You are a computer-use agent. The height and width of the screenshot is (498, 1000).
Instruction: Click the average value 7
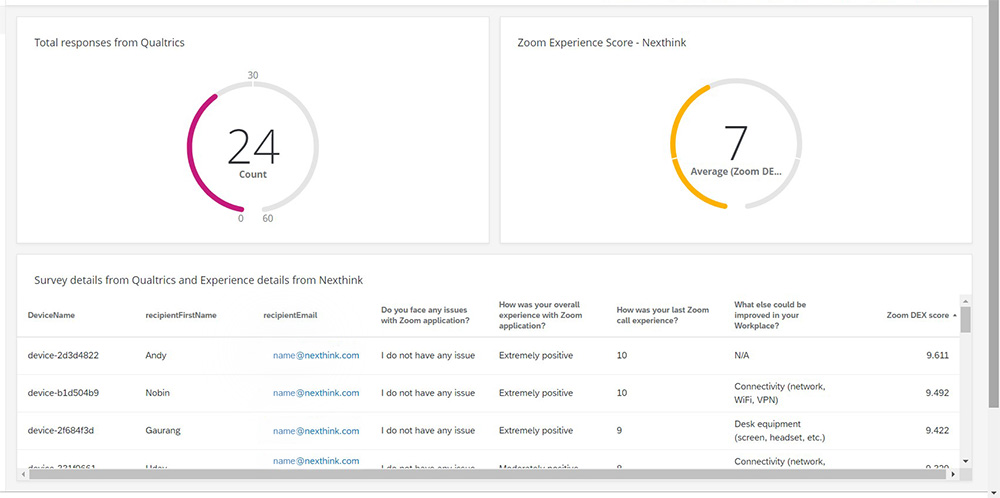[735, 143]
